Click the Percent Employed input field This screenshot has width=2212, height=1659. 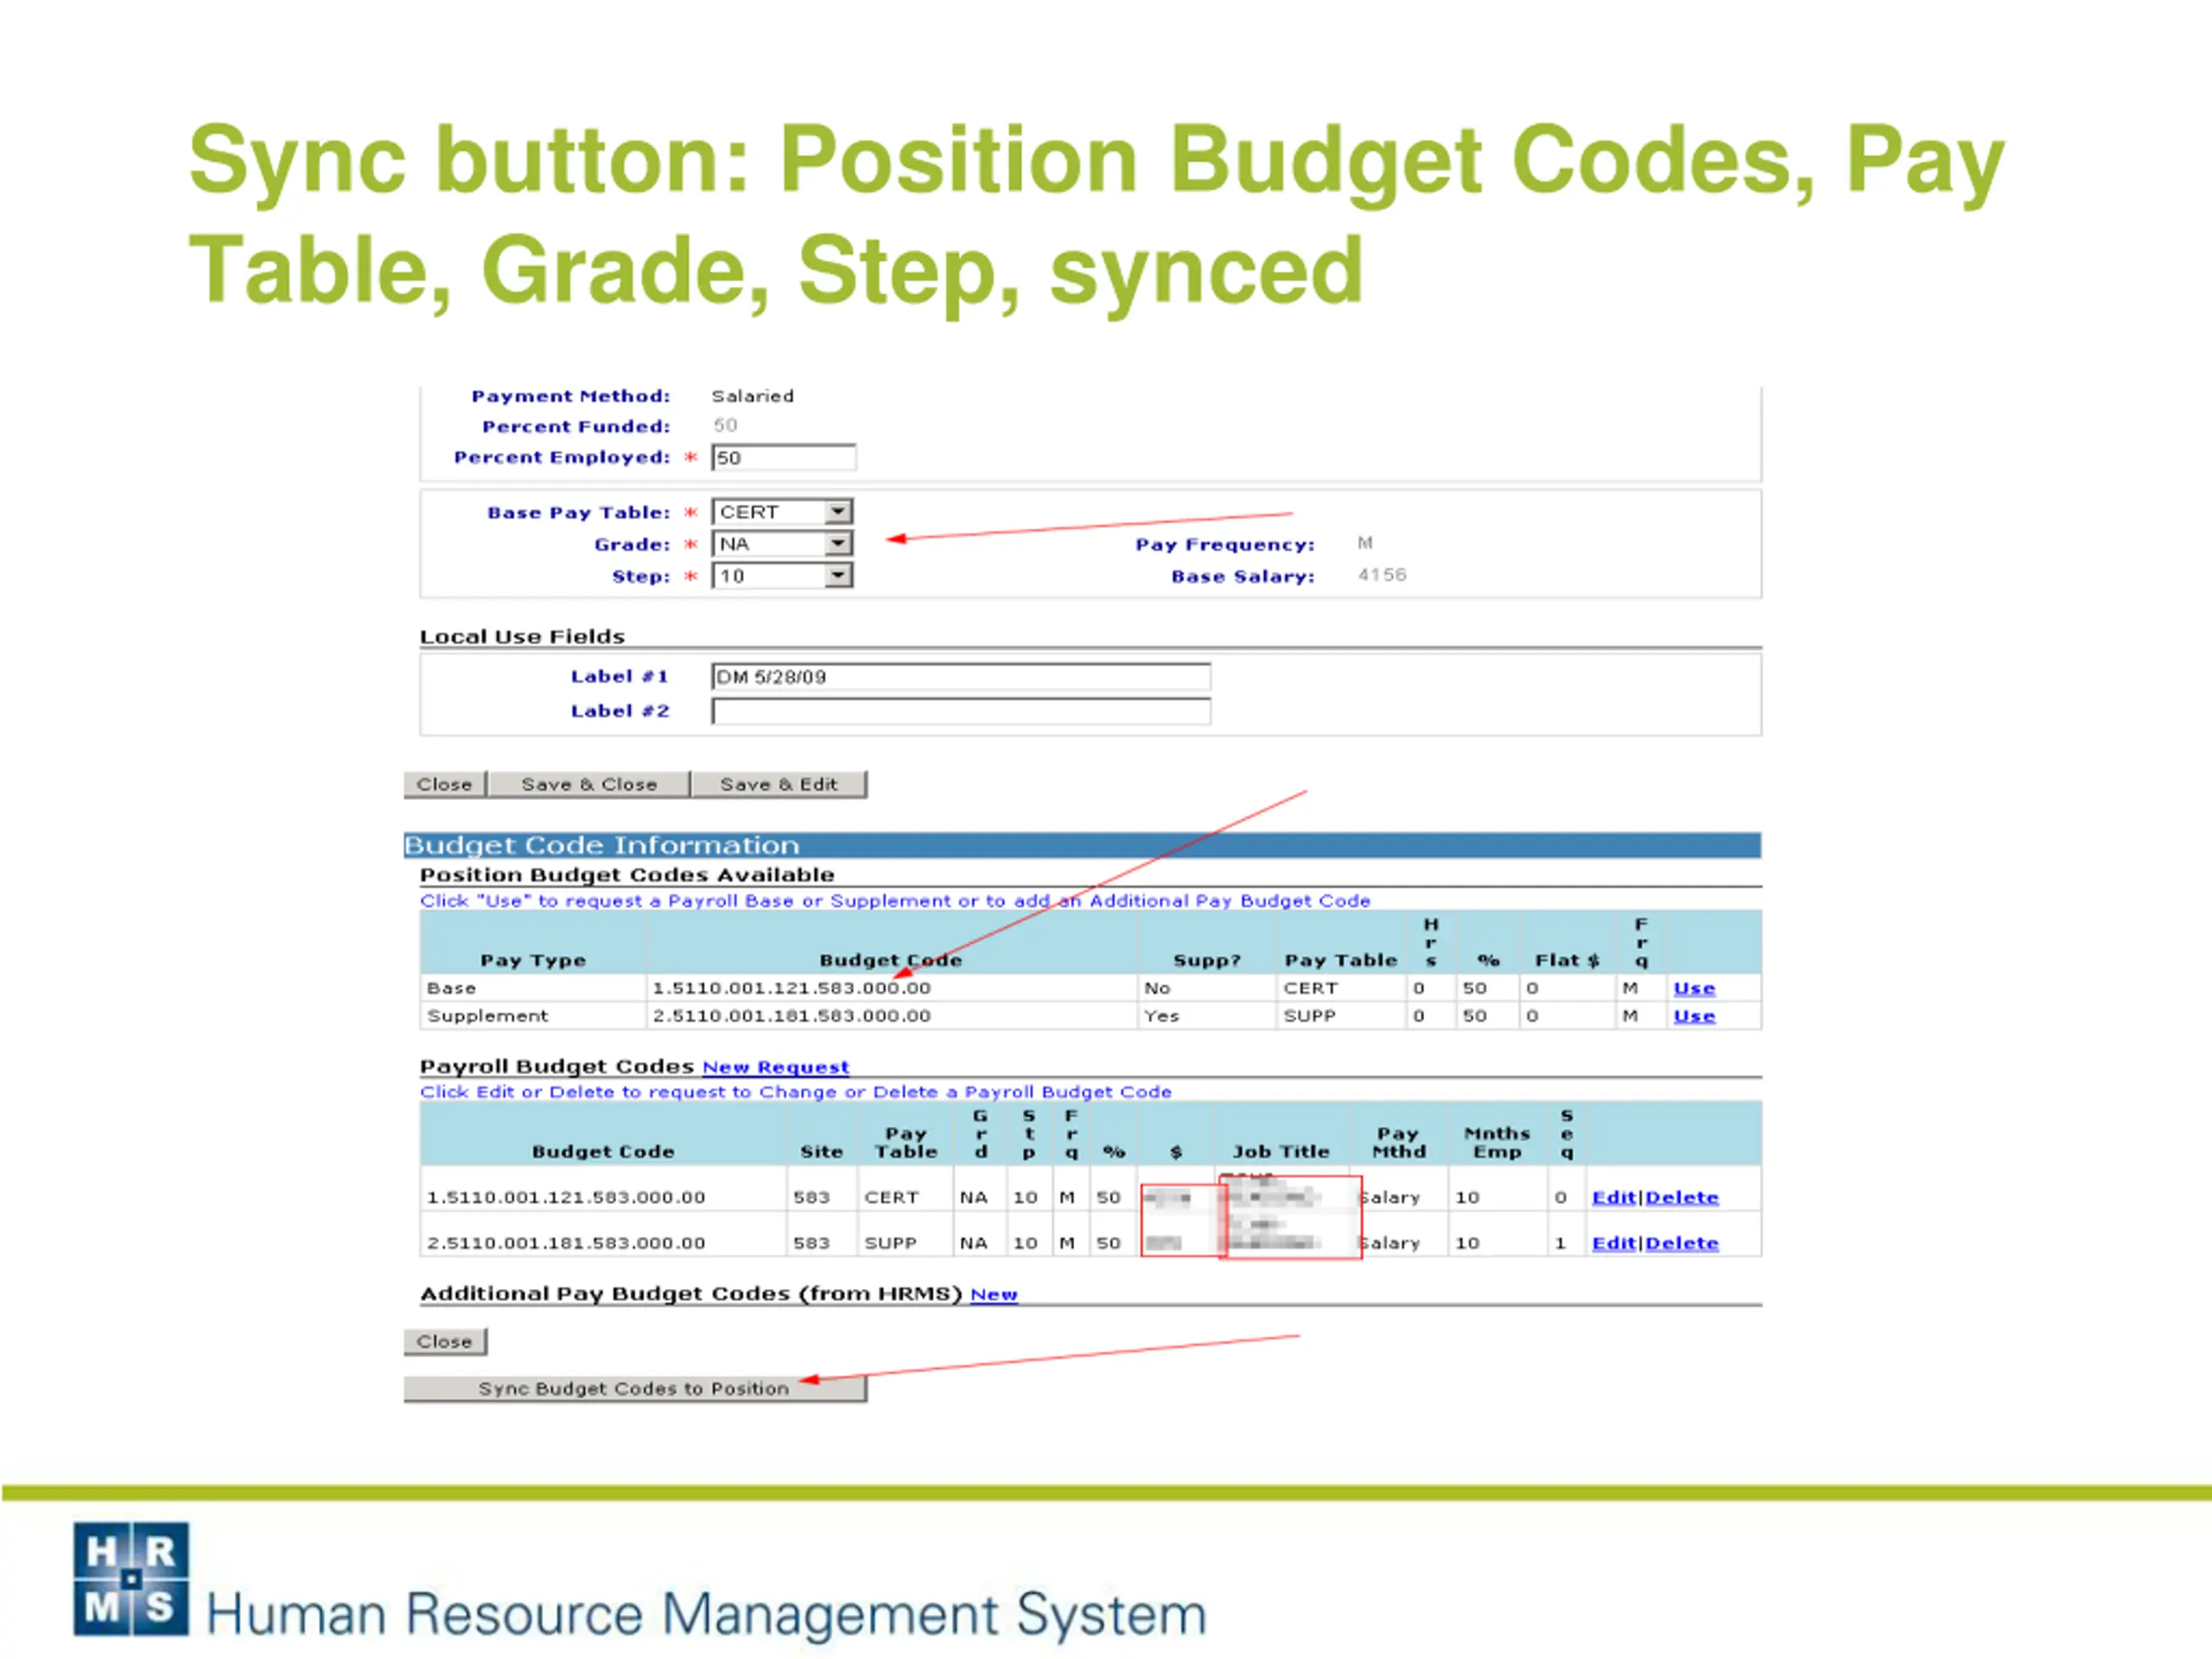pos(784,458)
